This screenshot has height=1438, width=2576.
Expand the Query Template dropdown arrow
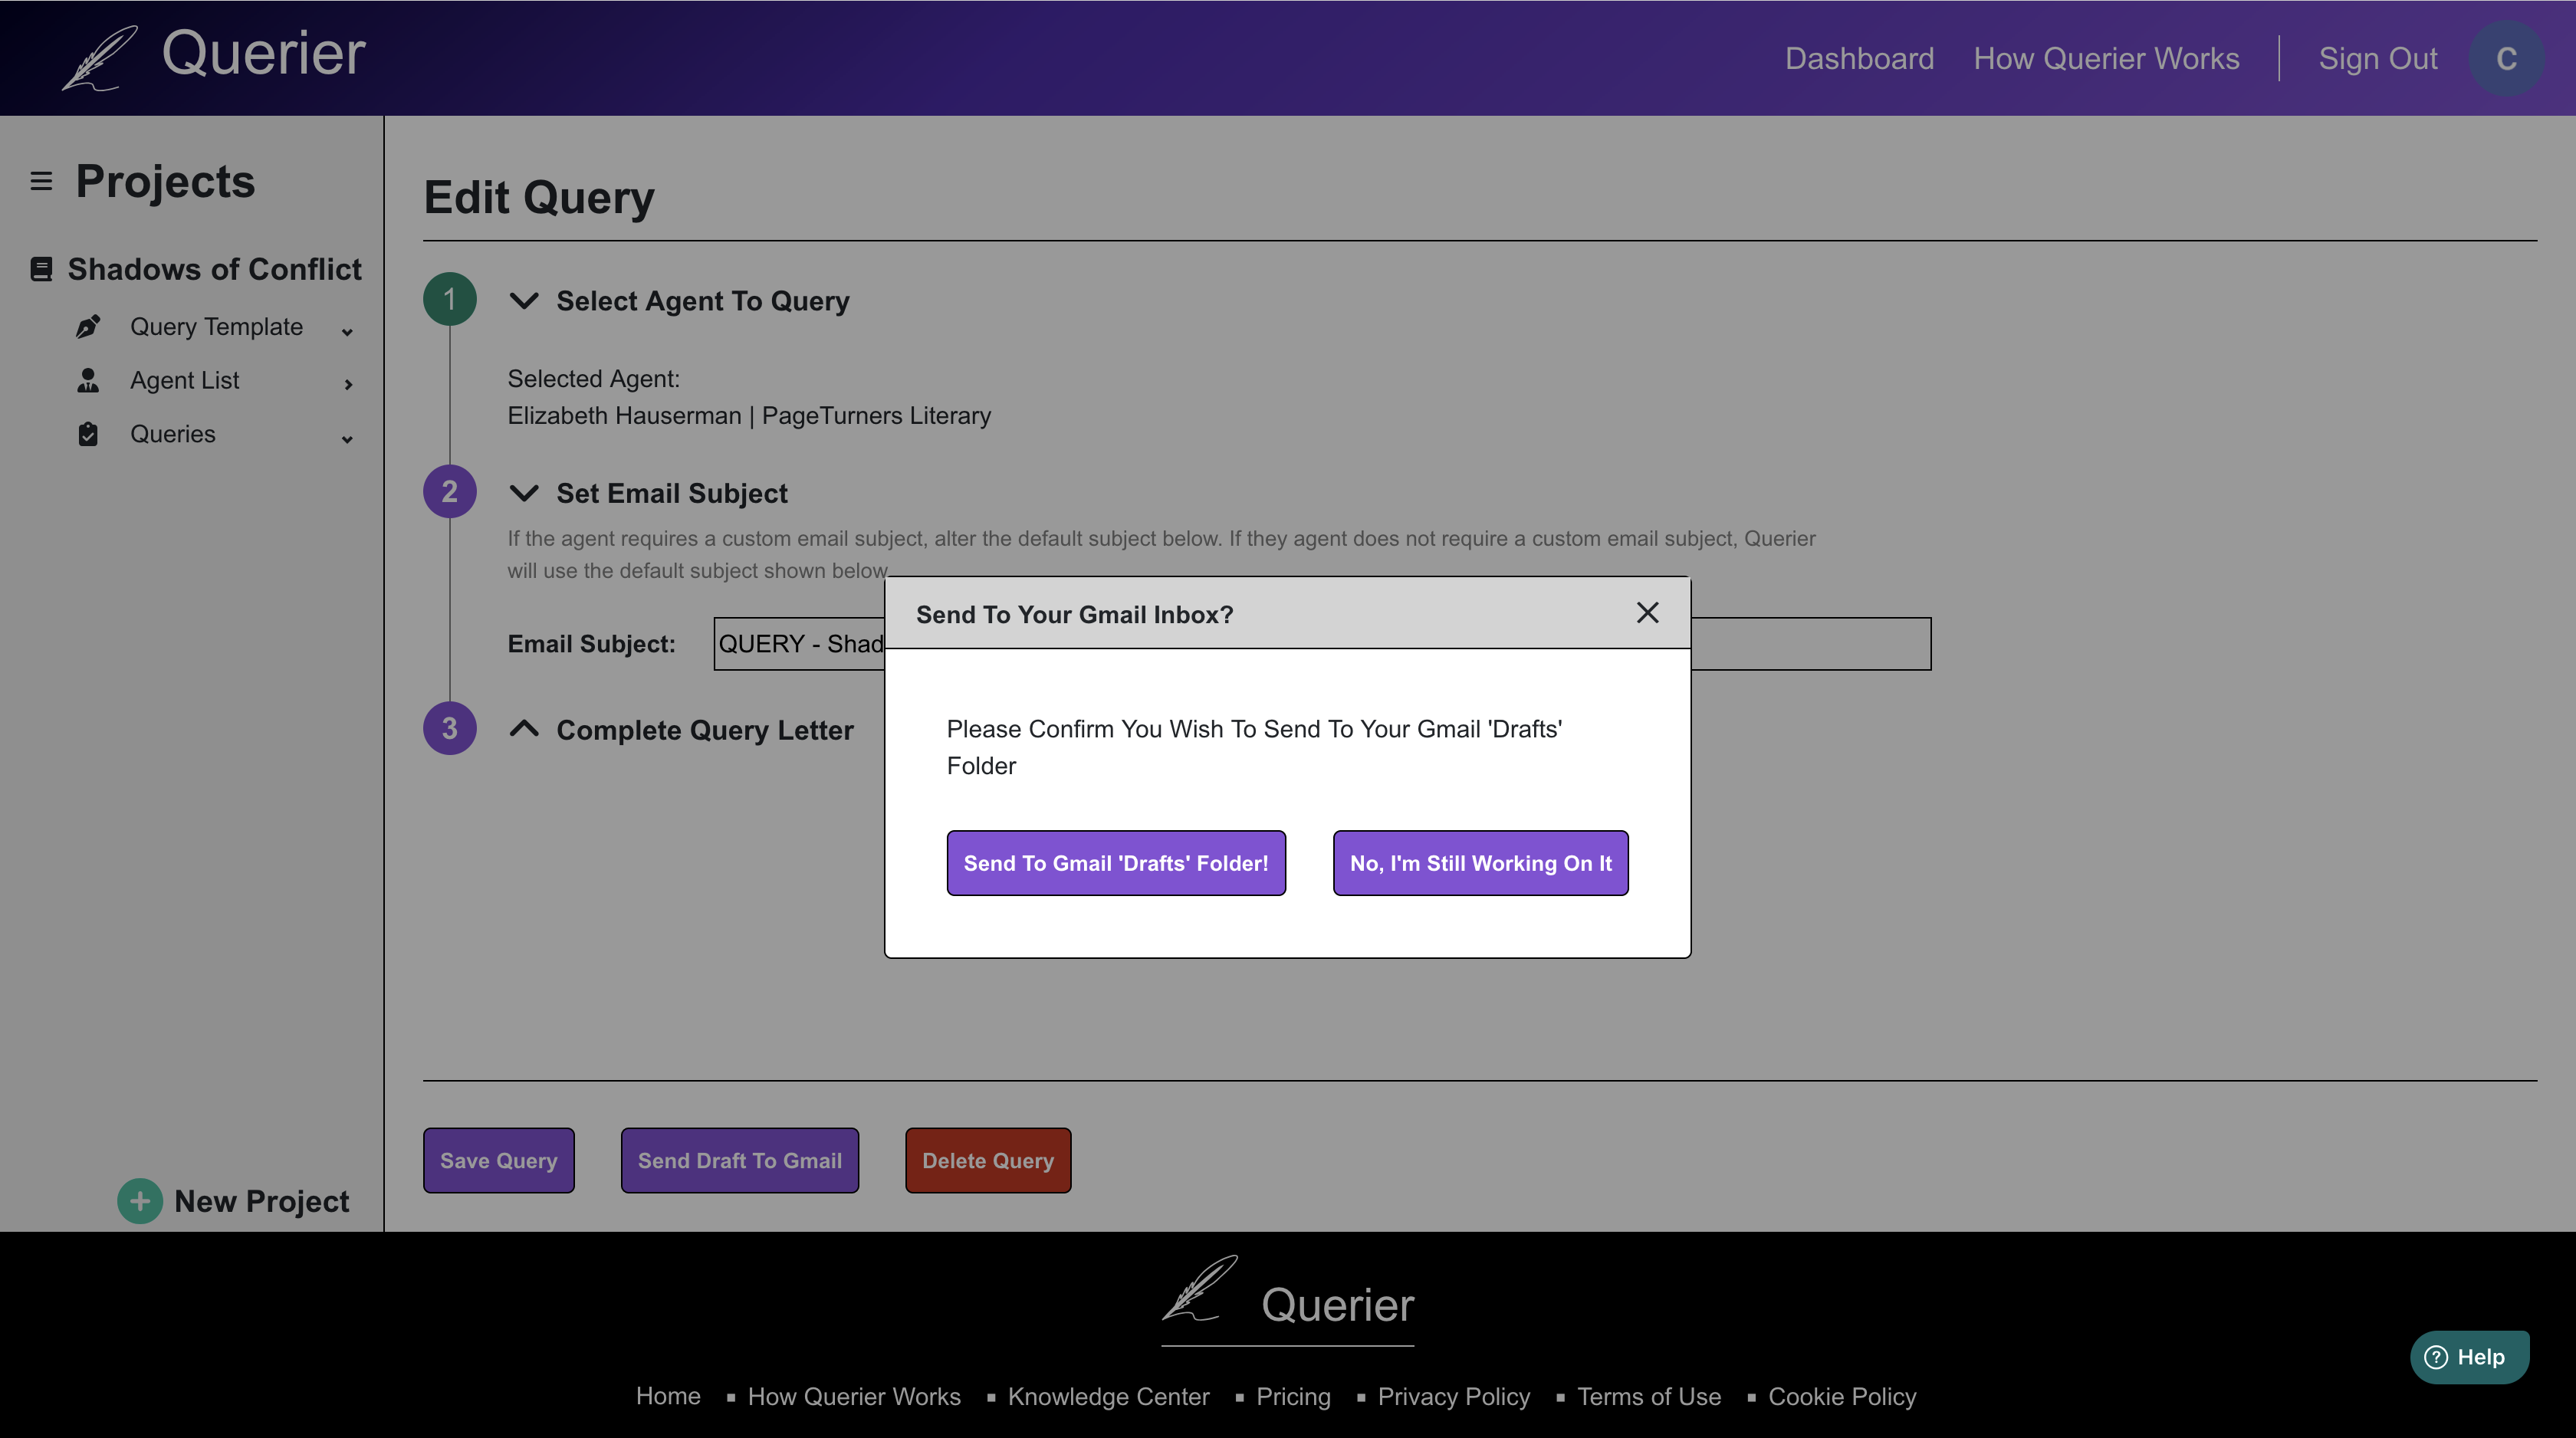(347, 332)
